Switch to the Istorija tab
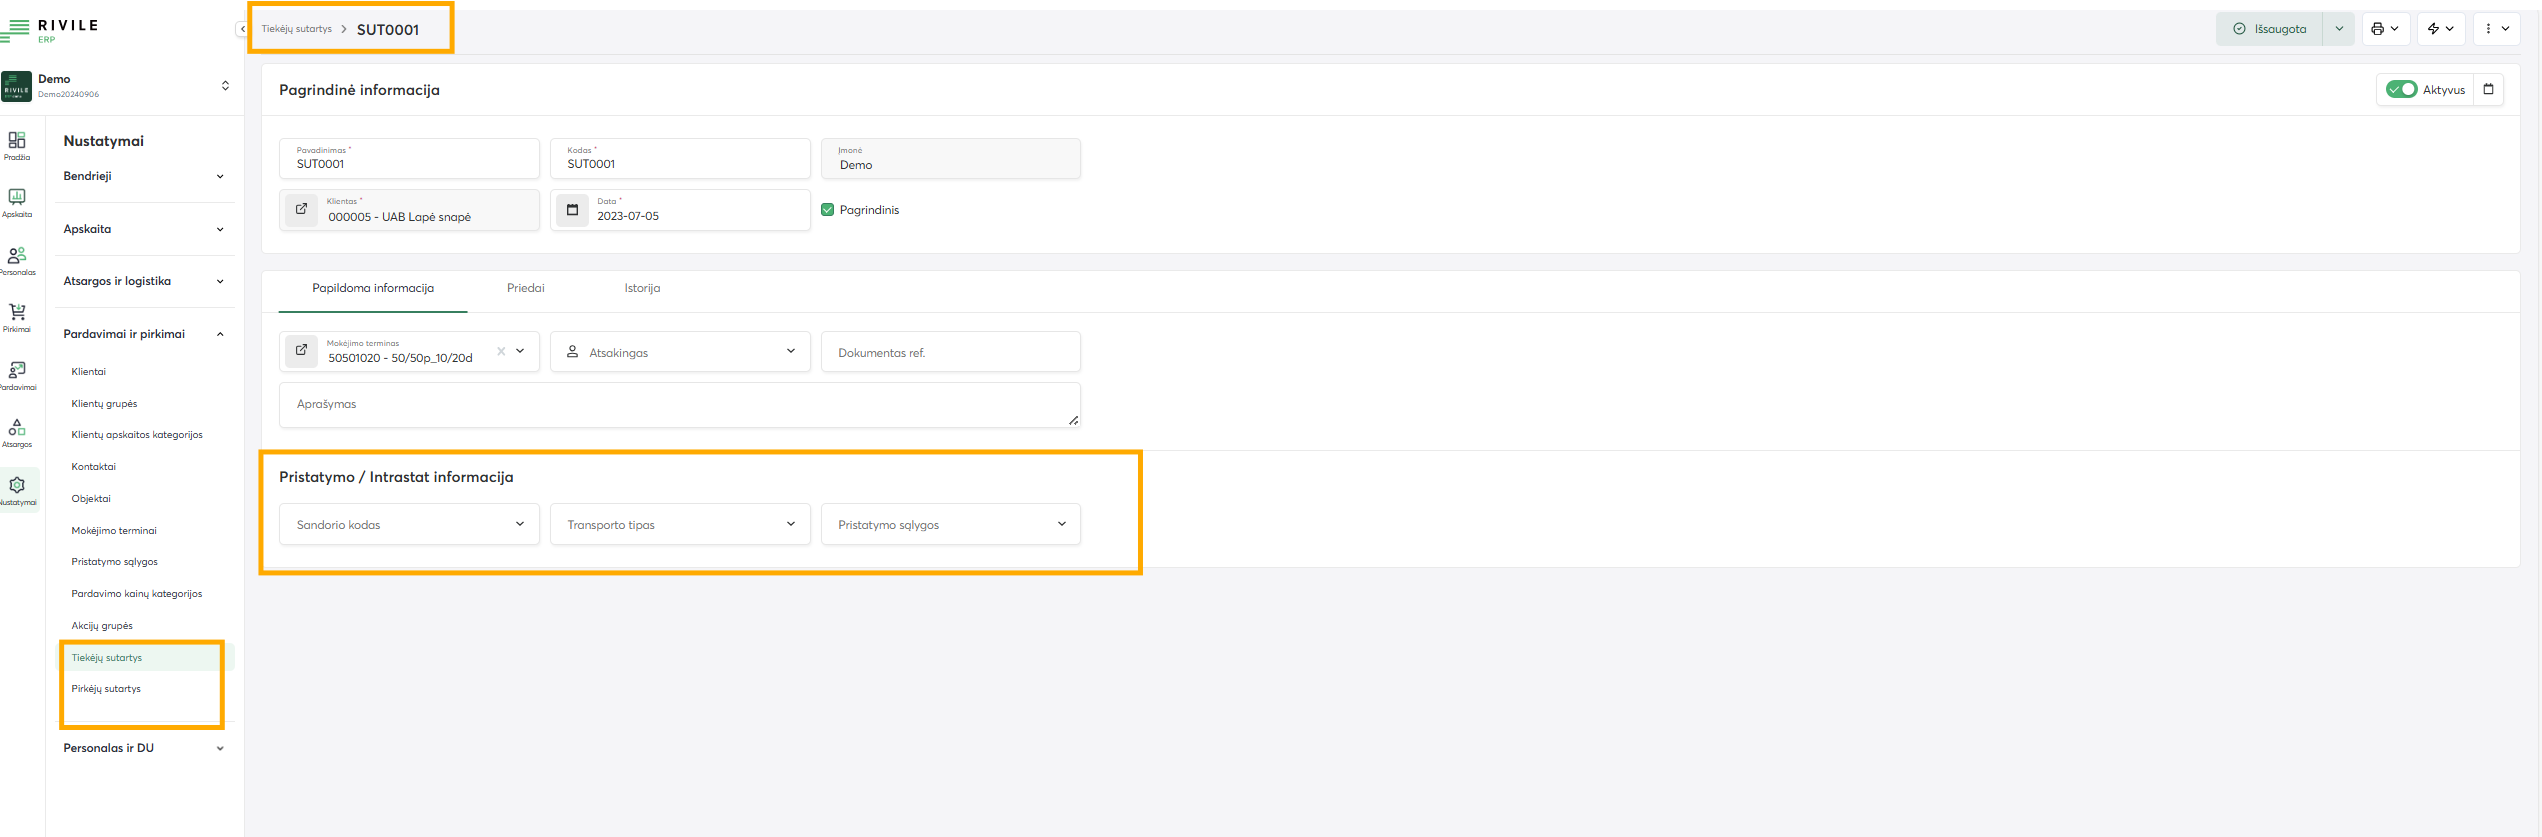2542x837 pixels. point(642,288)
